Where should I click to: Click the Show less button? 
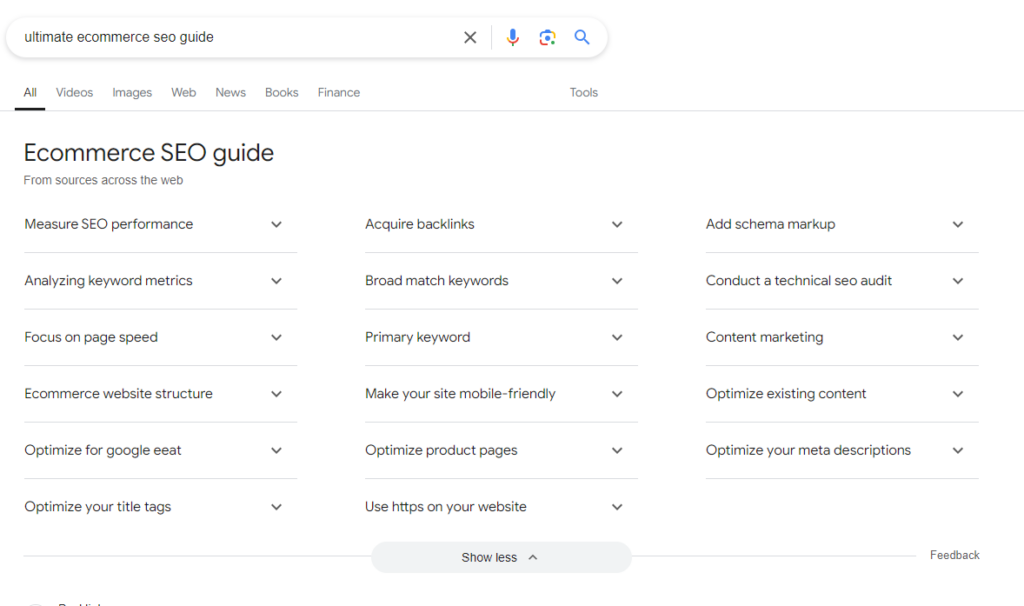(502, 557)
